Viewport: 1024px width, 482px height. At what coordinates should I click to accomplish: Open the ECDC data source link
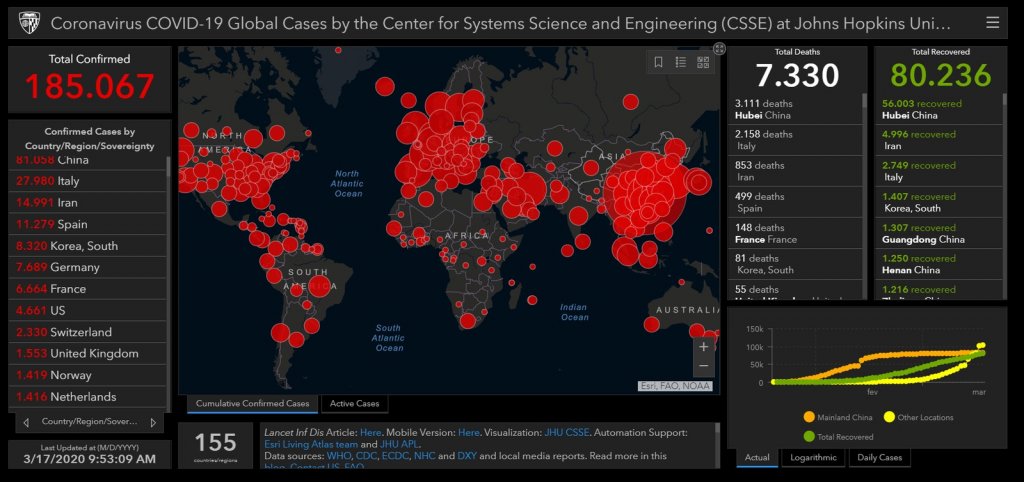(x=394, y=456)
